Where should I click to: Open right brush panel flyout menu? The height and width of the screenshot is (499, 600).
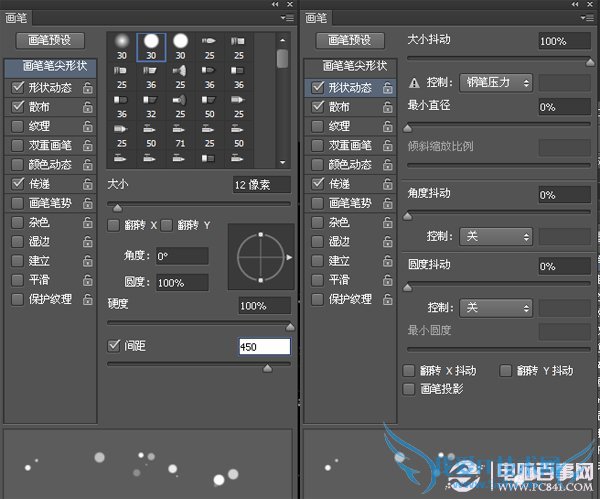tap(587, 18)
